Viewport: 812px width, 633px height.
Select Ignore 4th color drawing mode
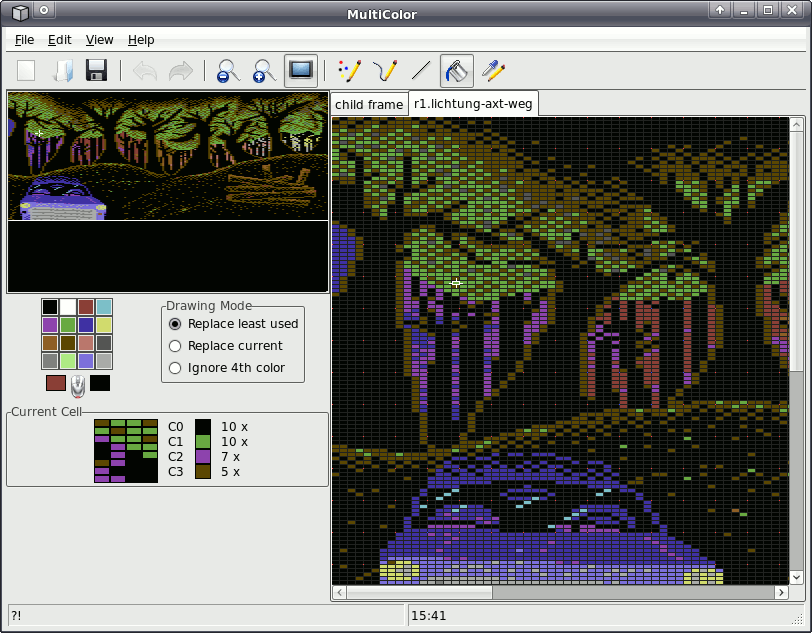click(227, 368)
